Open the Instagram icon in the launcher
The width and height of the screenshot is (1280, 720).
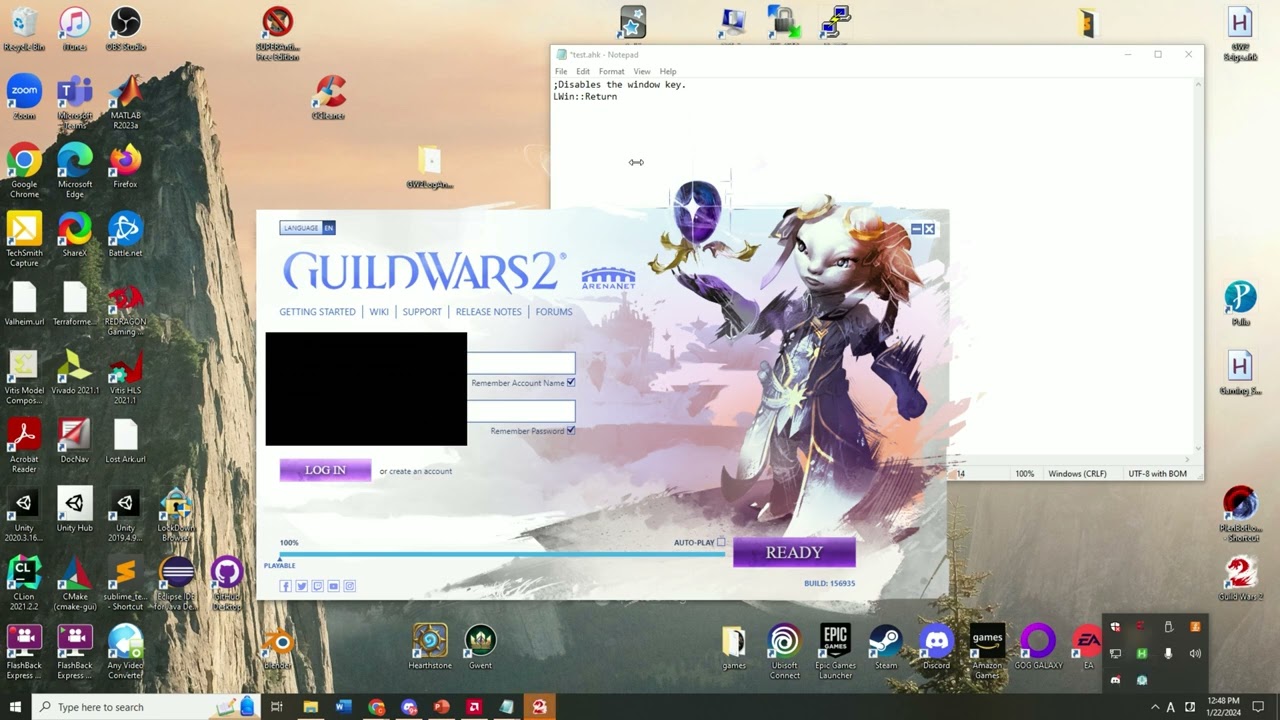coord(349,586)
